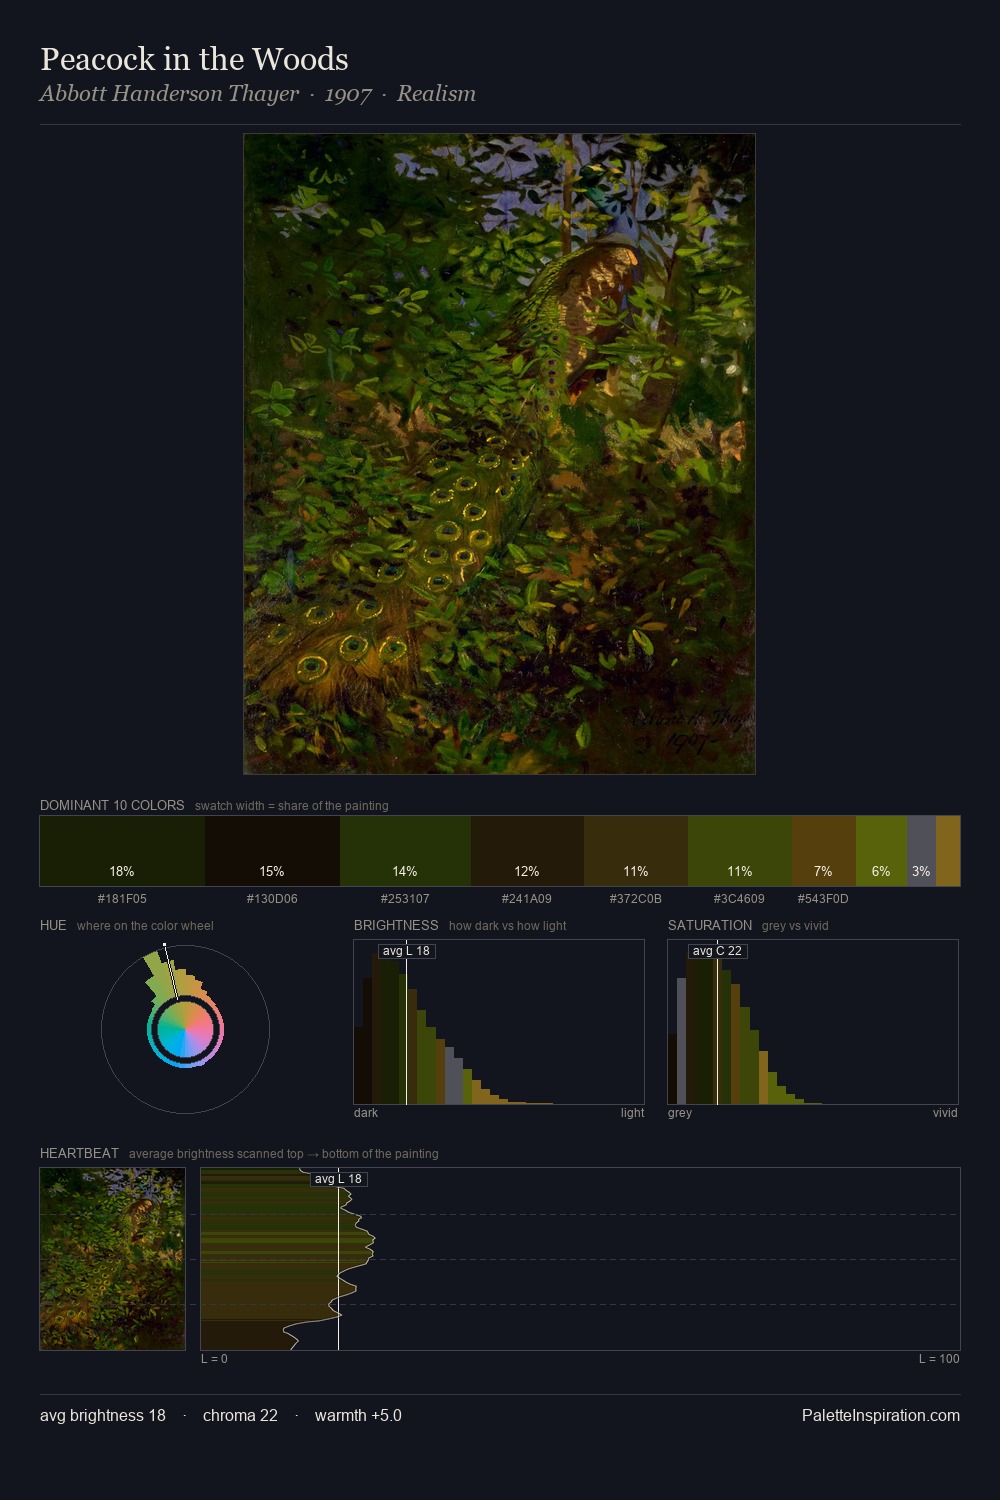This screenshot has width=1000, height=1500.
Task: Click the color wheel center in hue chart
Action: pyautogui.click(x=185, y=1029)
